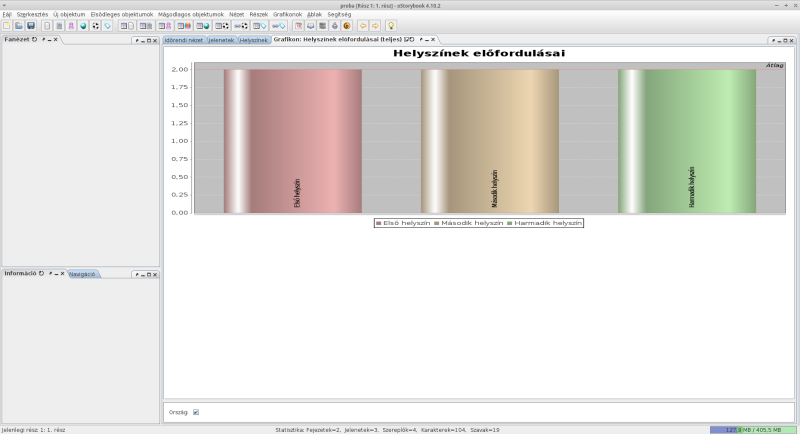Maximize the Információ panel group

click(x=149, y=274)
